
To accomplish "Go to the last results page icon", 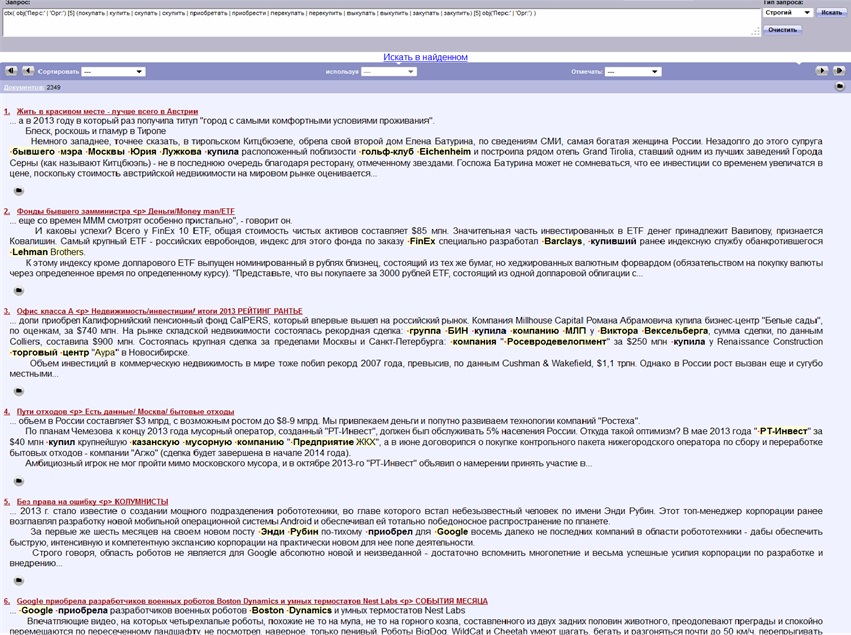I will [x=839, y=71].
